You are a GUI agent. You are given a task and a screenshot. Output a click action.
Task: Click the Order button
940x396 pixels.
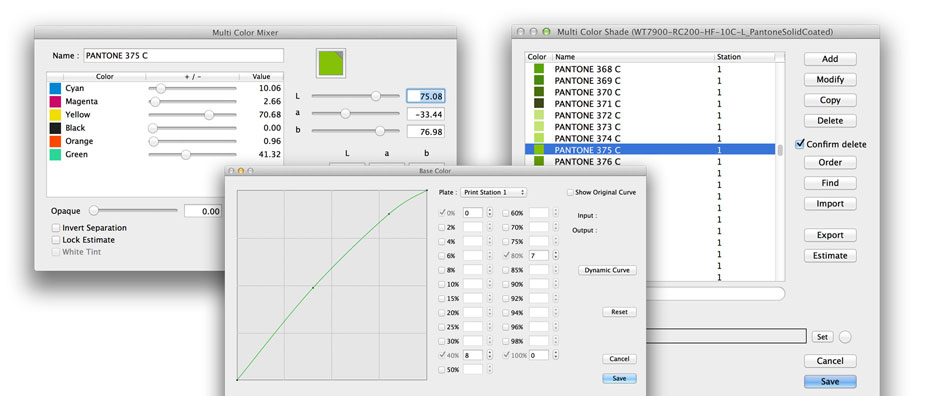(x=830, y=162)
